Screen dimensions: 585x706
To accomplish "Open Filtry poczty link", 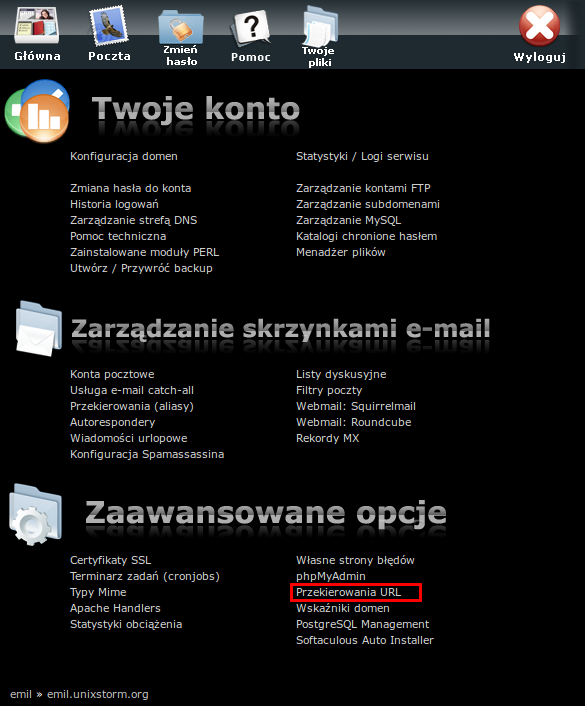I will coord(329,390).
